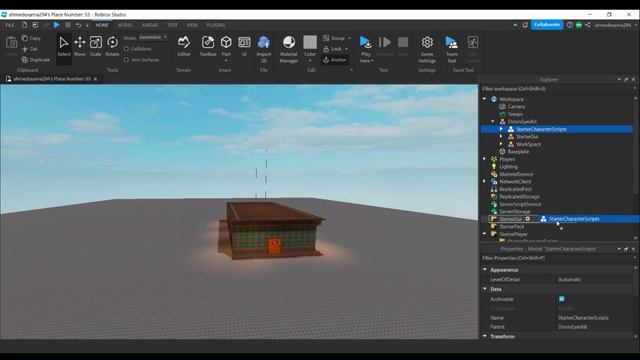The image size is (640, 360).
Task: Switch to the AVATAR ribbon tab
Action: pyautogui.click(x=149, y=25)
